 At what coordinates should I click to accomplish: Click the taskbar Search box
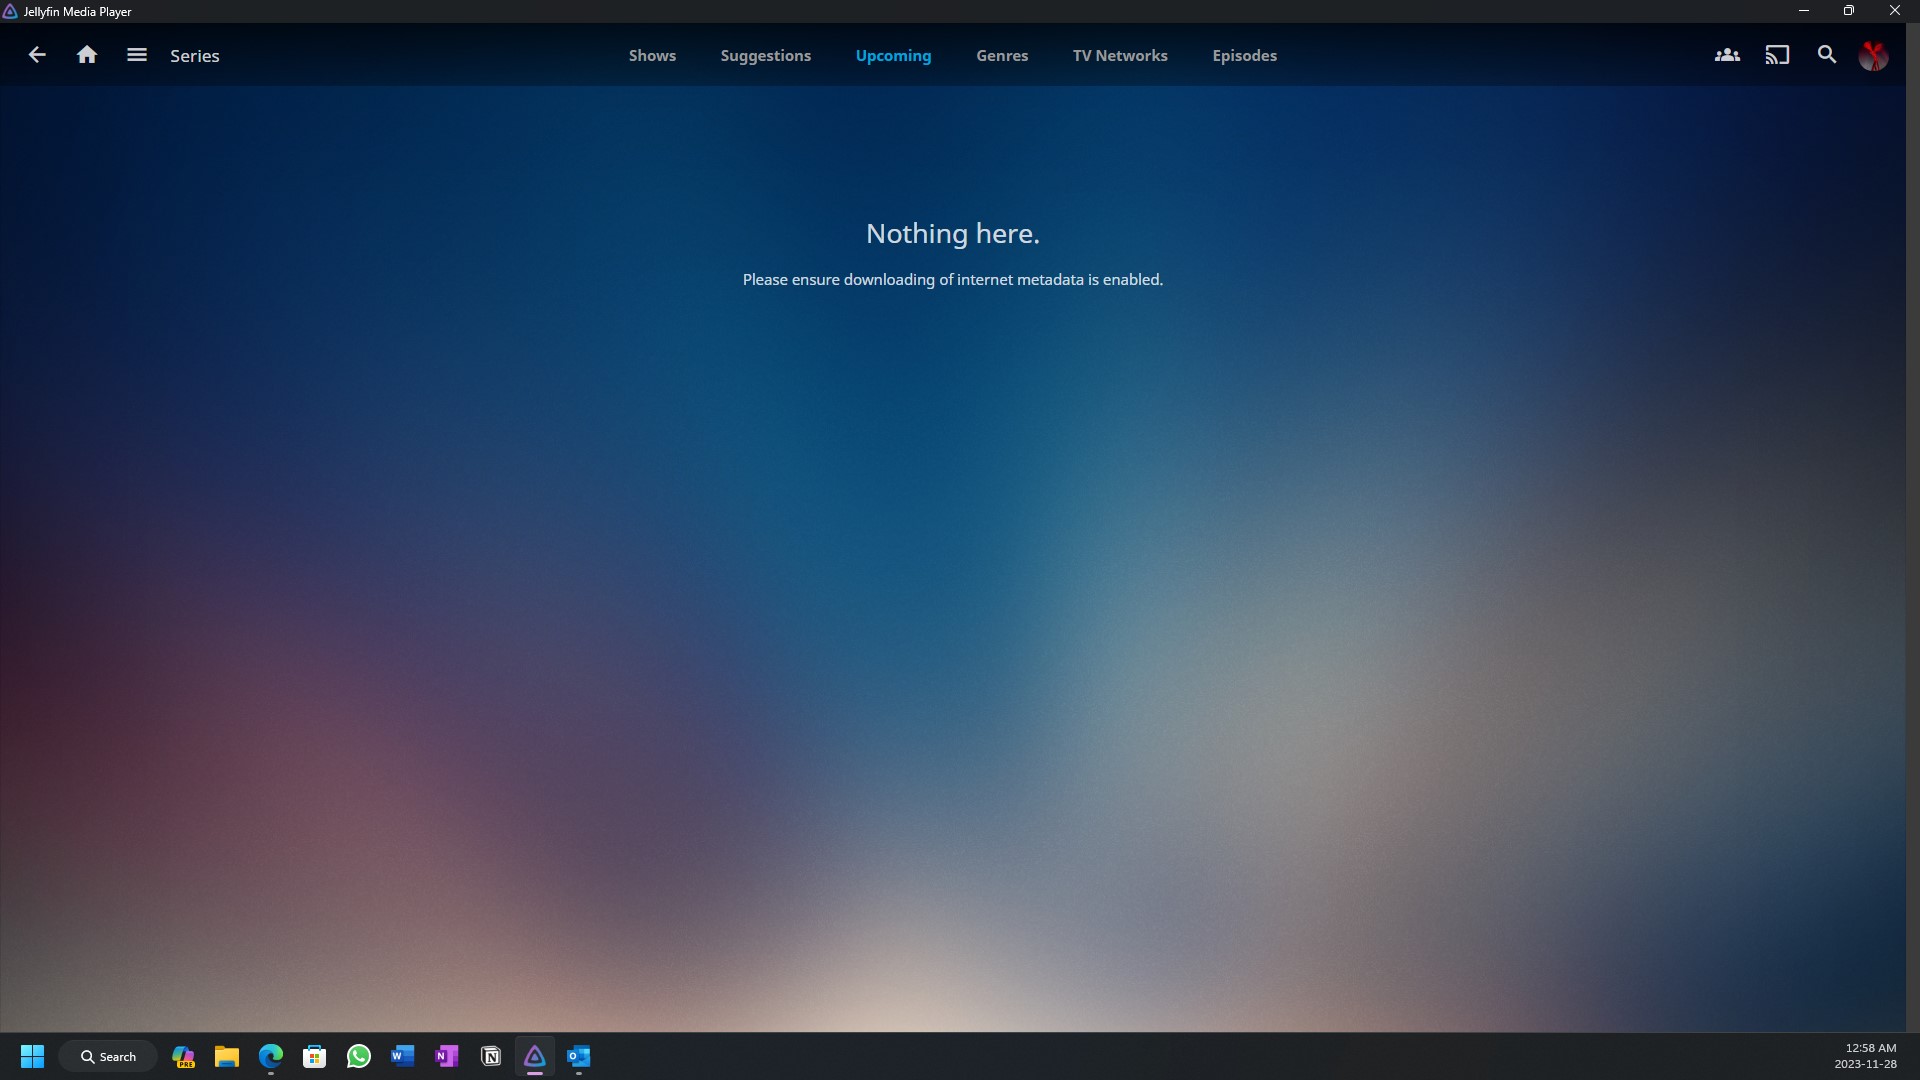coord(108,1056)
